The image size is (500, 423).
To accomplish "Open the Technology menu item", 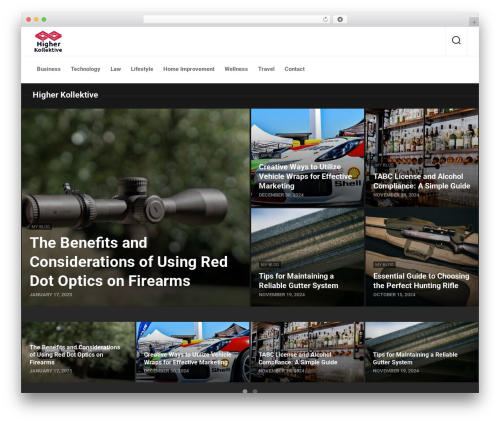I will tap(85, 69).
